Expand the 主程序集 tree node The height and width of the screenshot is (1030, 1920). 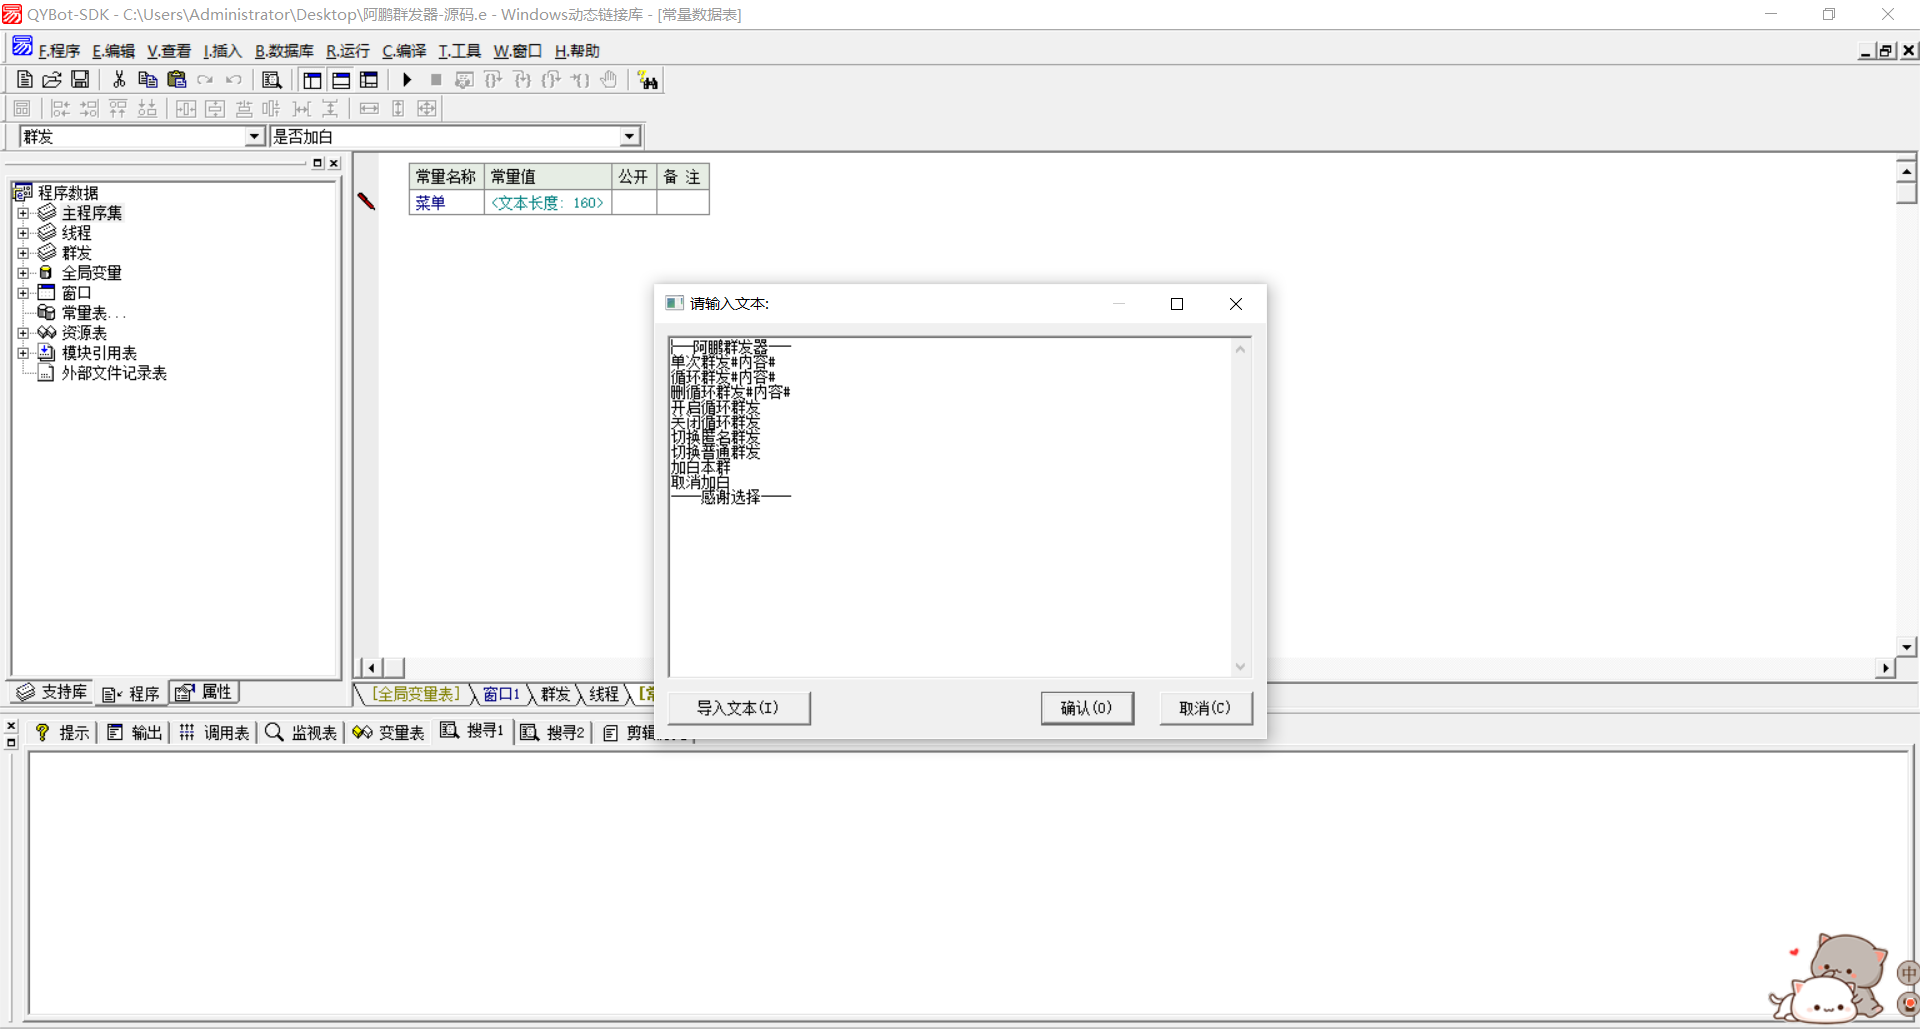pyautogui.click(x=23, y=213)
